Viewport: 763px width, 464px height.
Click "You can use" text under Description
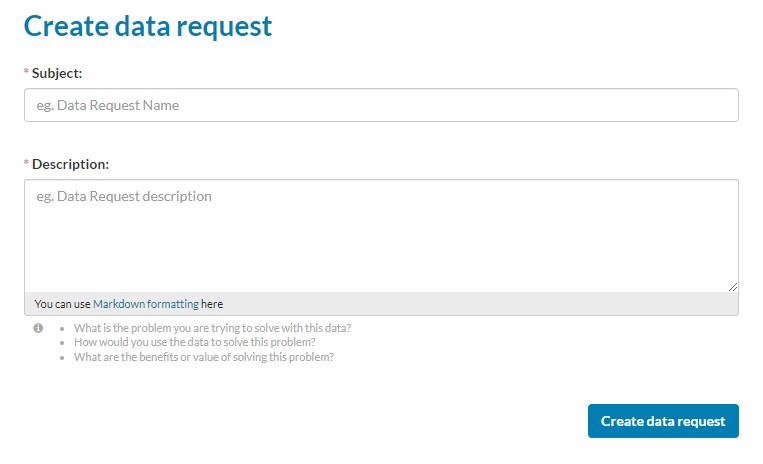click(x=62, y=304)
